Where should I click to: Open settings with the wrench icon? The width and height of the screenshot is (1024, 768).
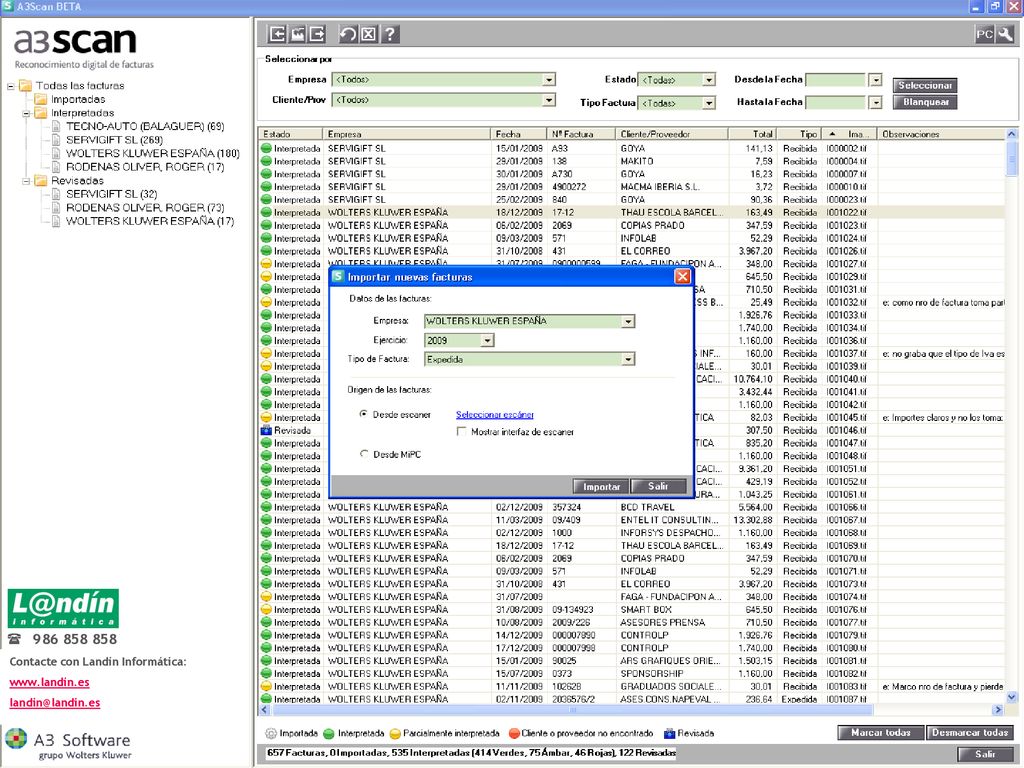tap(1005, 35)
